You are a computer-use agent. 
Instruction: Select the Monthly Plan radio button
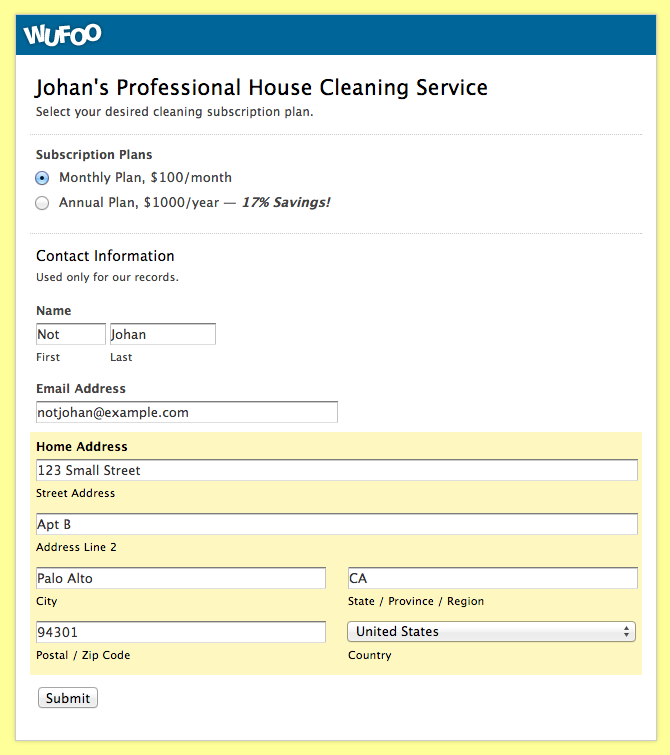pyautogui.click(x=42, y=178)
